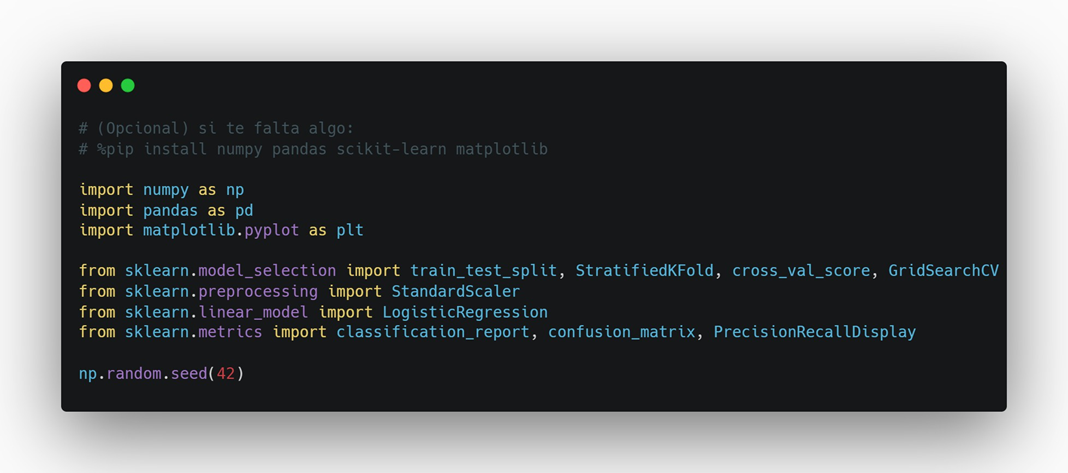The height and width of the screenshot is (473, 1068).
Task: Click 'model_selection' in the sklearn import
Action: click(x=272, y=271)
